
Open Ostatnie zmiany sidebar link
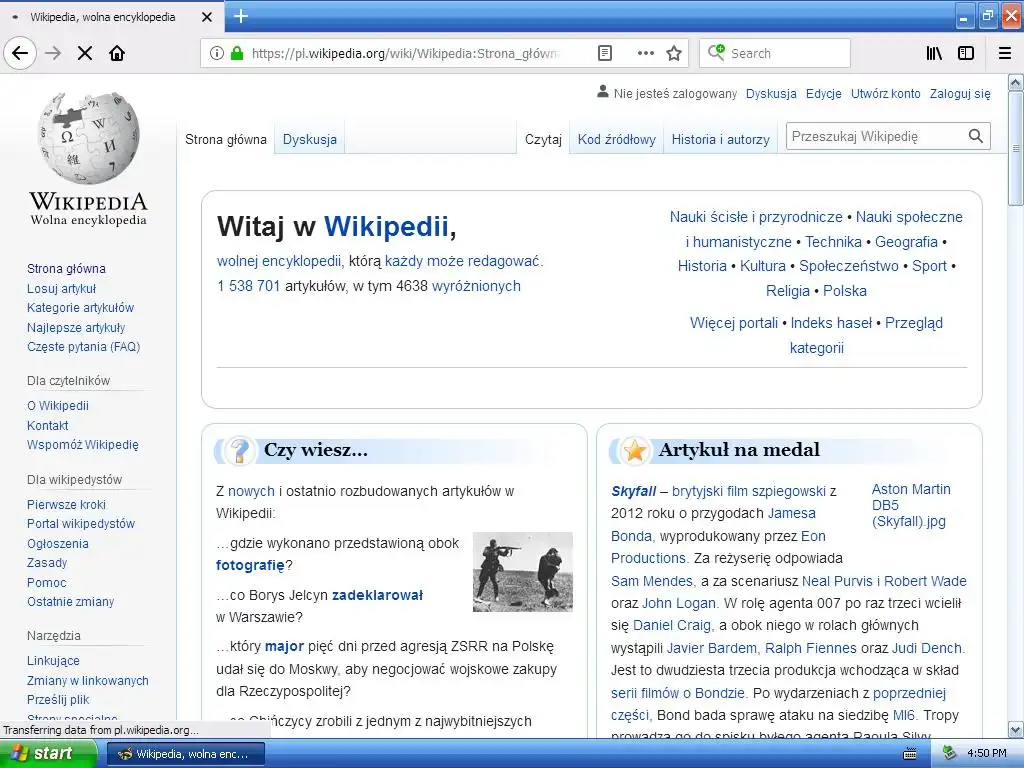[x=71, y=601]
